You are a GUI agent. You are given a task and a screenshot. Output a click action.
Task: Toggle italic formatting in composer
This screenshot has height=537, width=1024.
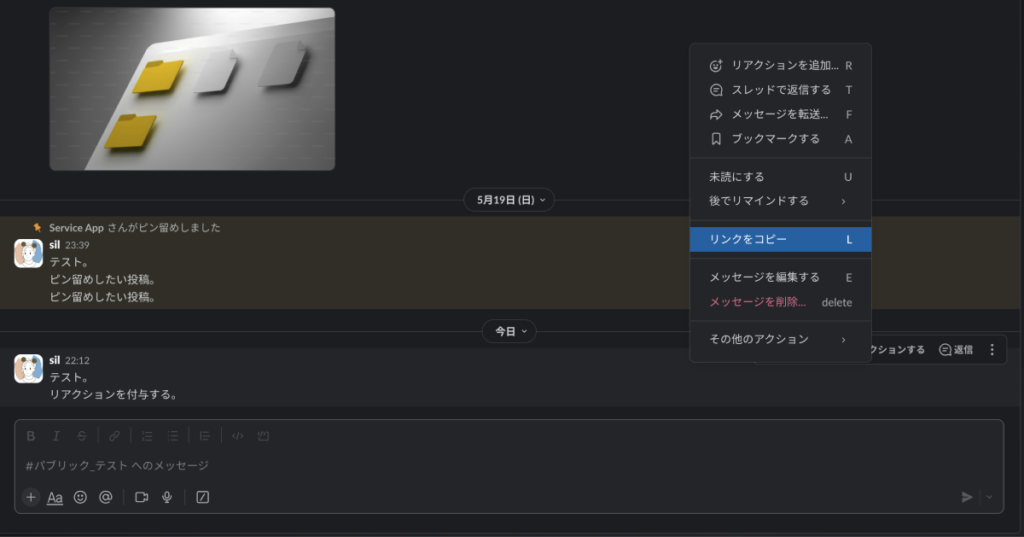pyautogui.click(x=56, y=436)
